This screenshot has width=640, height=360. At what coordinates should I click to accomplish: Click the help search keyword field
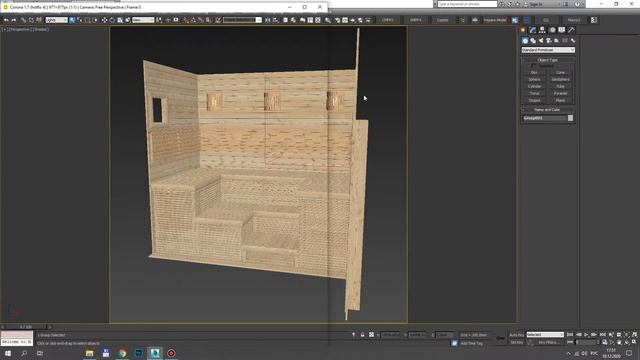(467, 4)
